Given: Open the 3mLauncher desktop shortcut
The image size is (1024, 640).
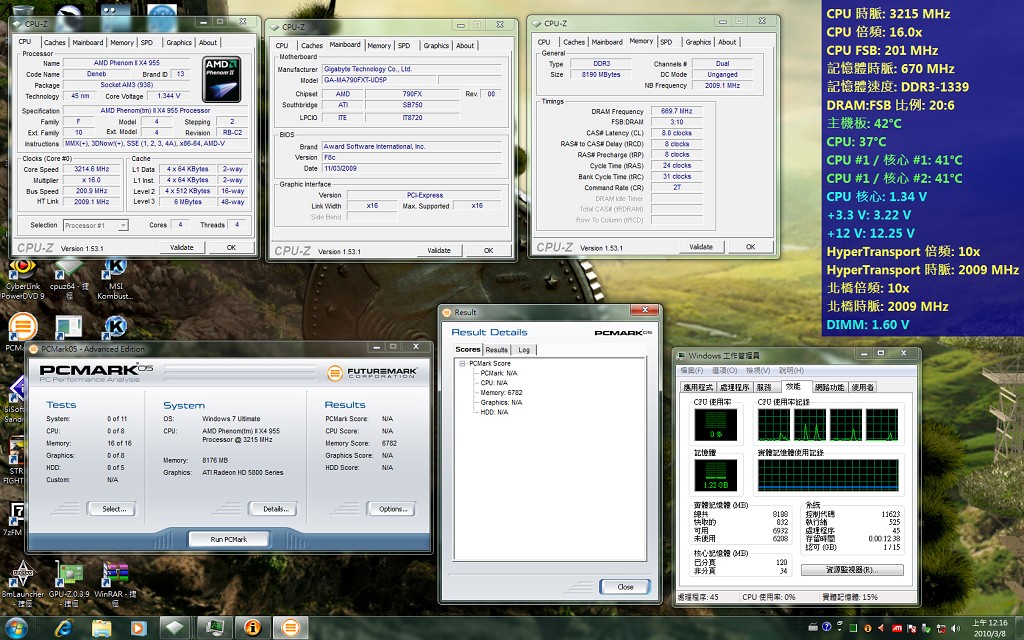Looking at the screenshot, I should coord(23,583).
